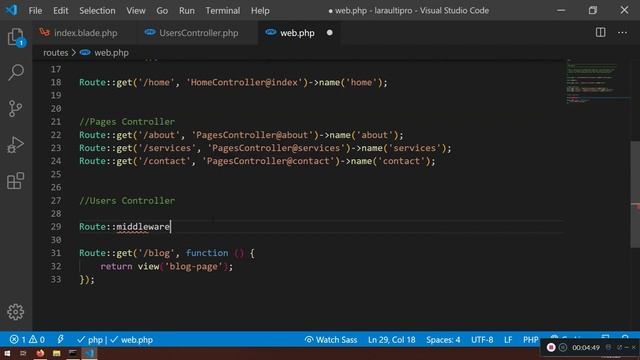Change file encoding UTF-8
The width and height of the screenshot is (640, 360).
tap(482, 340)
